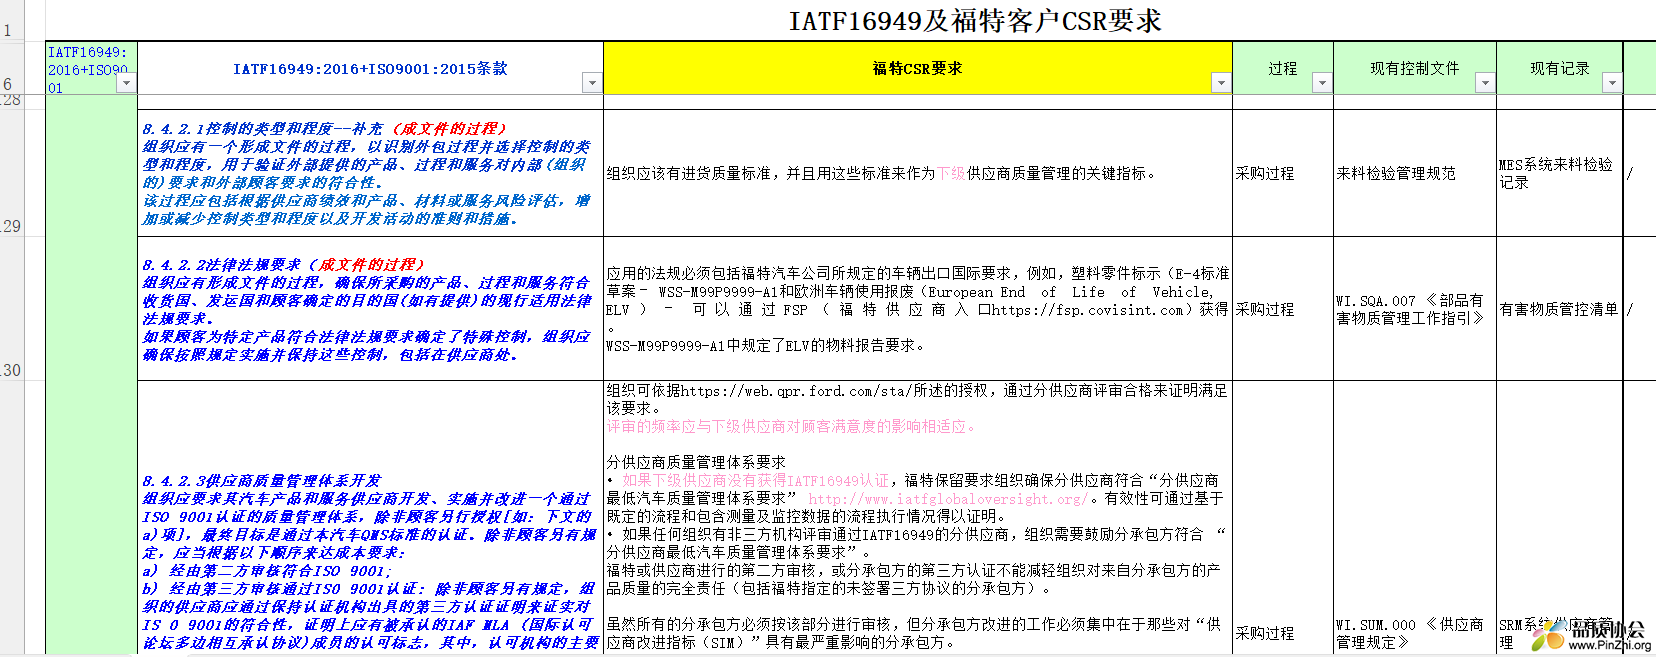This screenshot has height=657, width=1656.
Task: Select 采购过程 cell beside WI.SQA.007
Action: (x=1283, y=309)
